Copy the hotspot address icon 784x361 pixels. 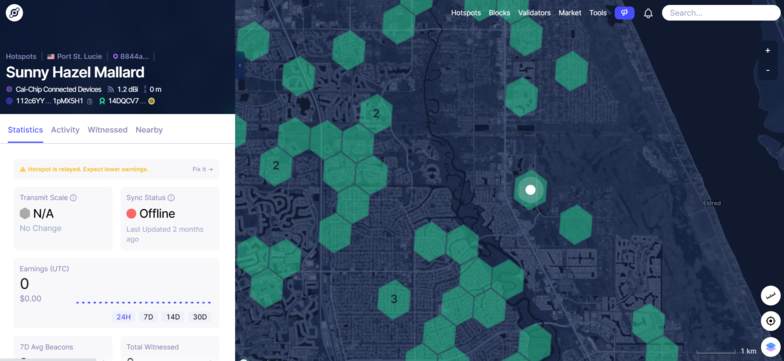click(90, 102)
